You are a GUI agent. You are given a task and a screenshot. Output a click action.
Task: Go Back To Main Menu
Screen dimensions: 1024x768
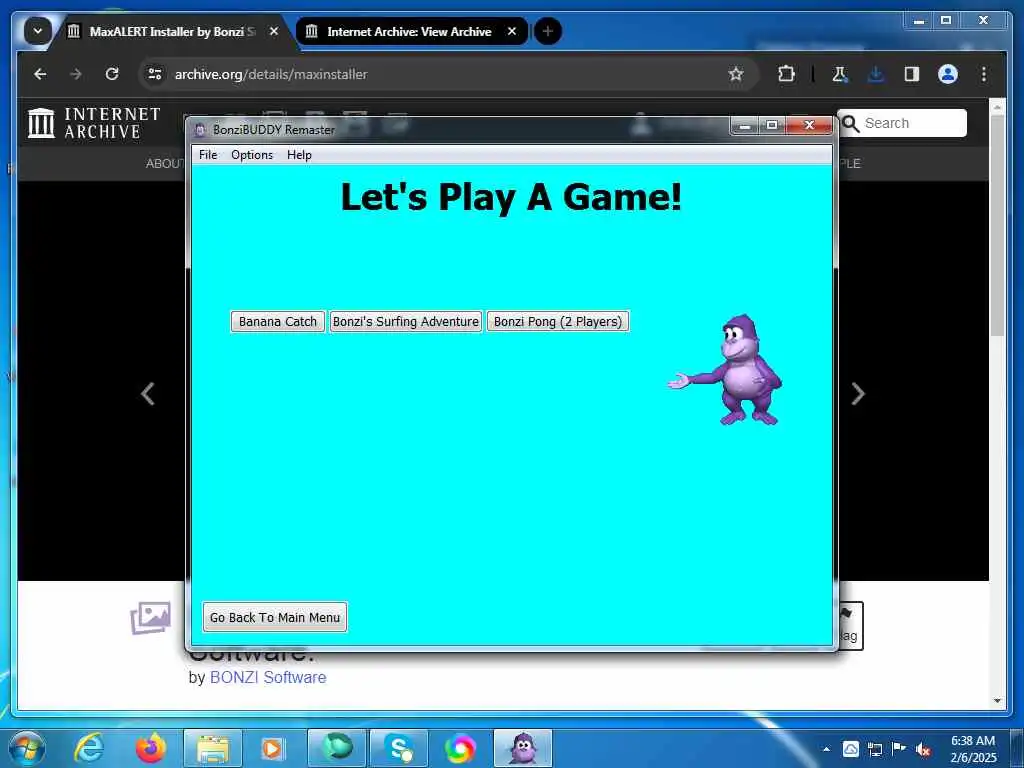tap(275, 617)
